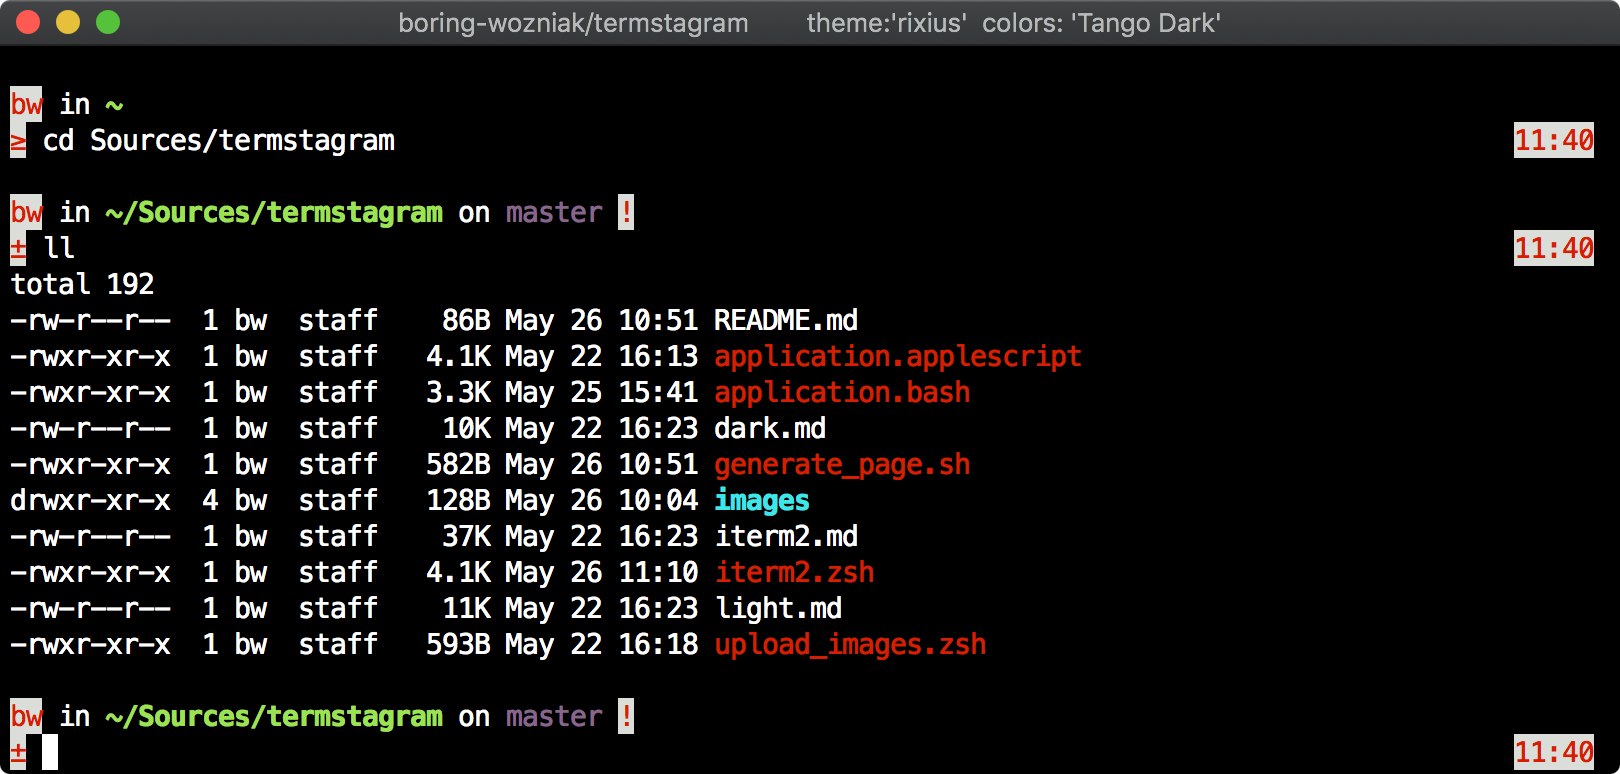Screen dimensions: 1620x774
Task: Select the dark.md entry in the listing
Action: point(770,428)
